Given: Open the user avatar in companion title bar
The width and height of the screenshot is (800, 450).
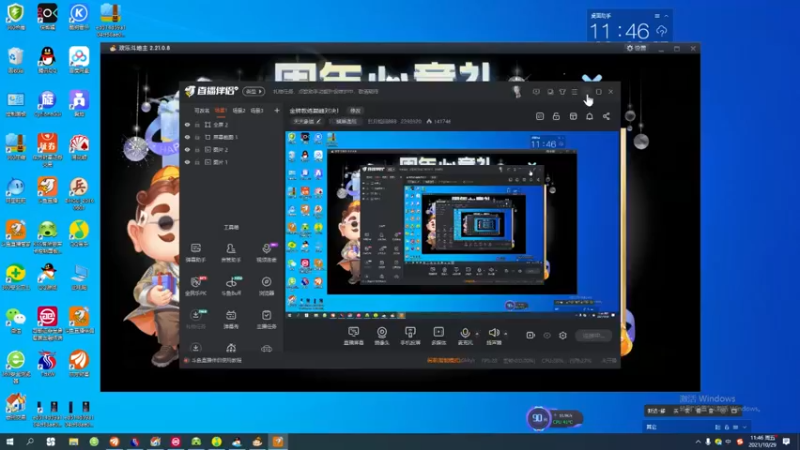Looking at the screenshot, I should (517, 91).
